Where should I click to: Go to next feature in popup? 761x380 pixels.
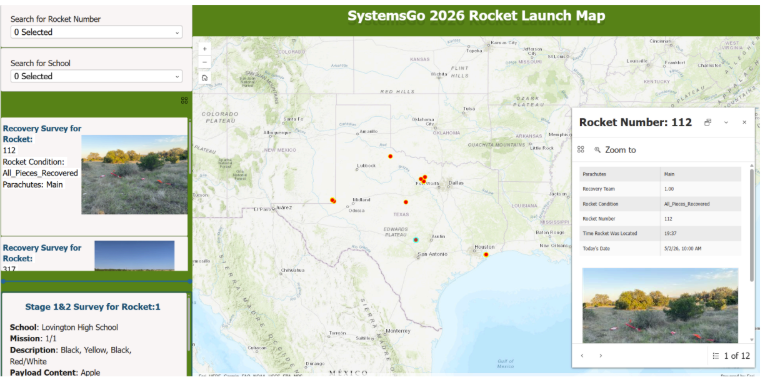coord(600,356)
